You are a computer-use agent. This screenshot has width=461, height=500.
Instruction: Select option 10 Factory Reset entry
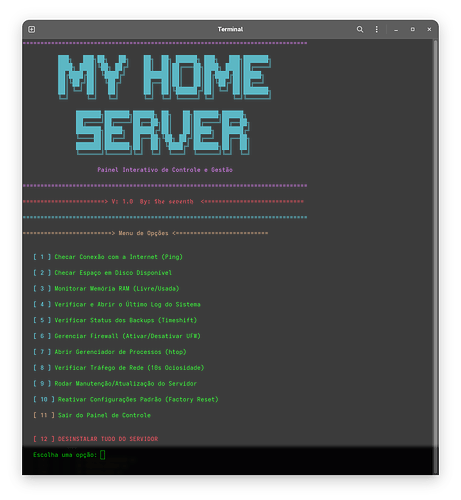click(126, 399)
